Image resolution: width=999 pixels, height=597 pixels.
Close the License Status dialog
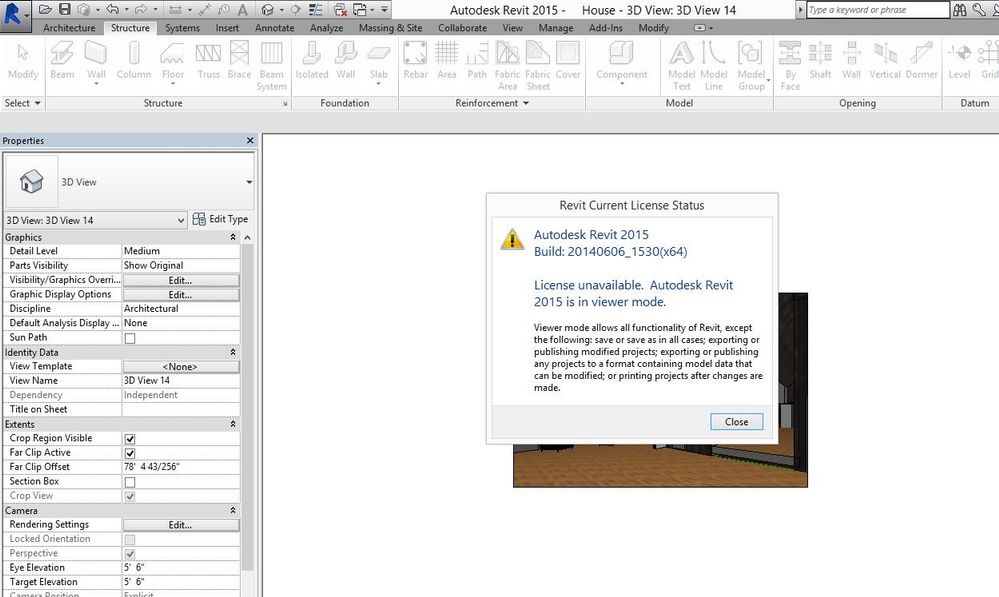click(737, 422)
